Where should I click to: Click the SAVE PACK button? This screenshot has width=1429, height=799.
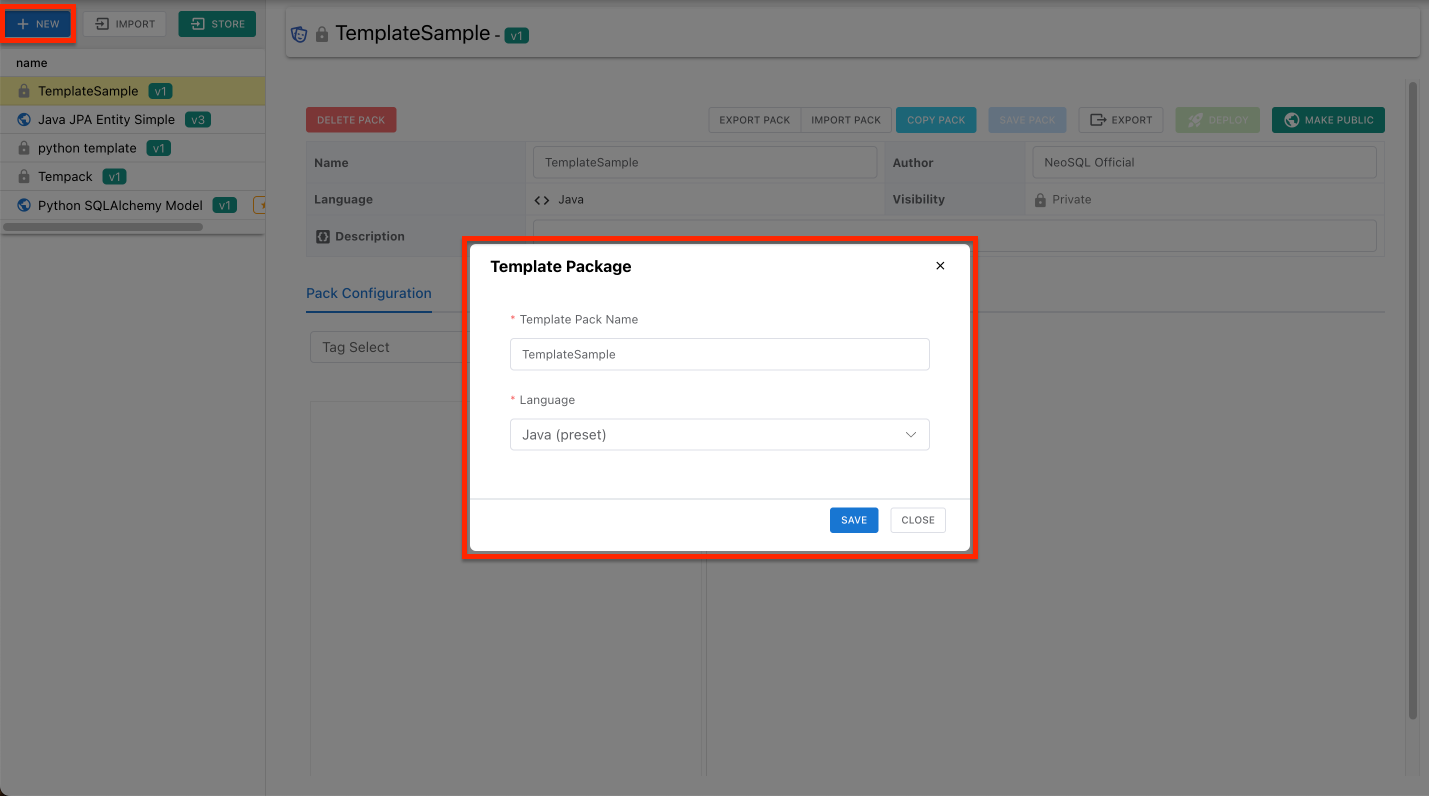tap(1027, 120)
